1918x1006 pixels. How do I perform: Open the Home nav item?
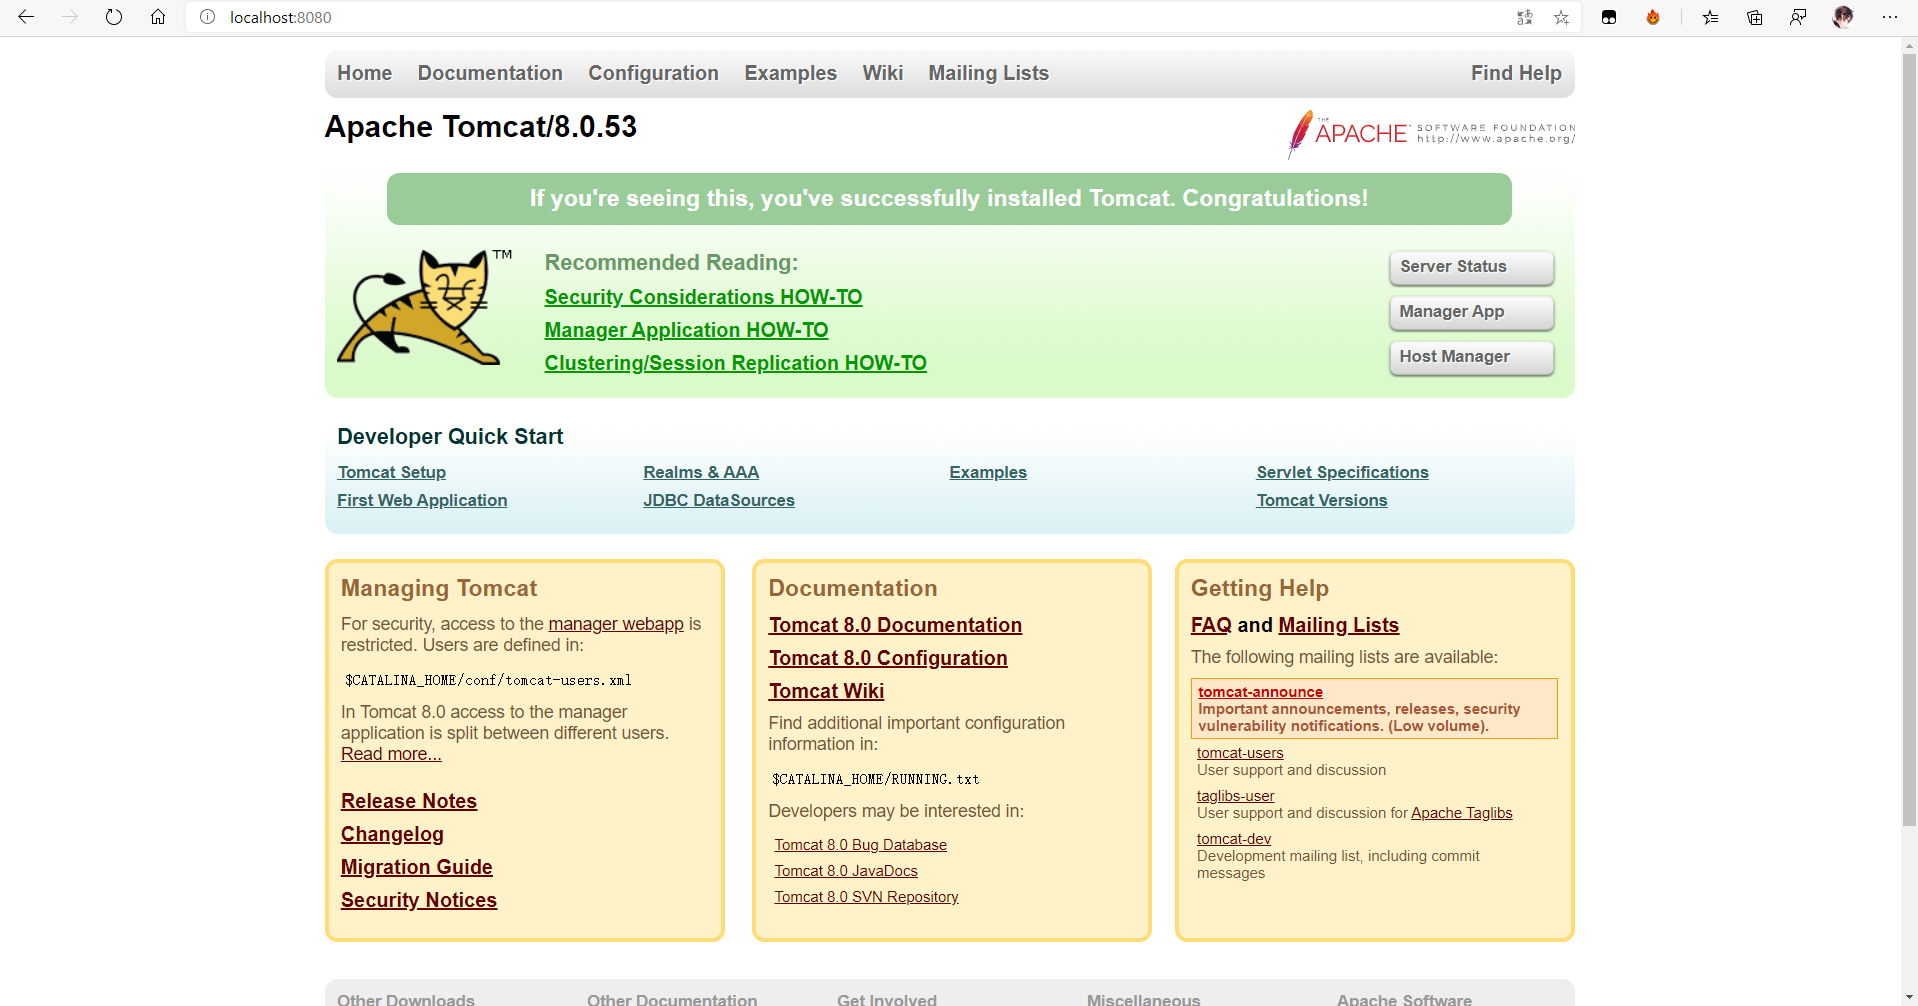click(x=364, y=73)
